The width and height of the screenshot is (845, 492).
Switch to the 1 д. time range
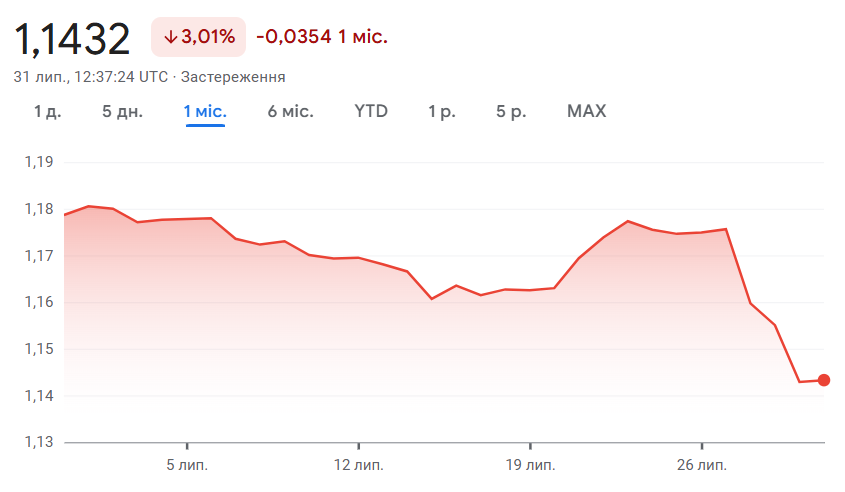coord(47,111)
